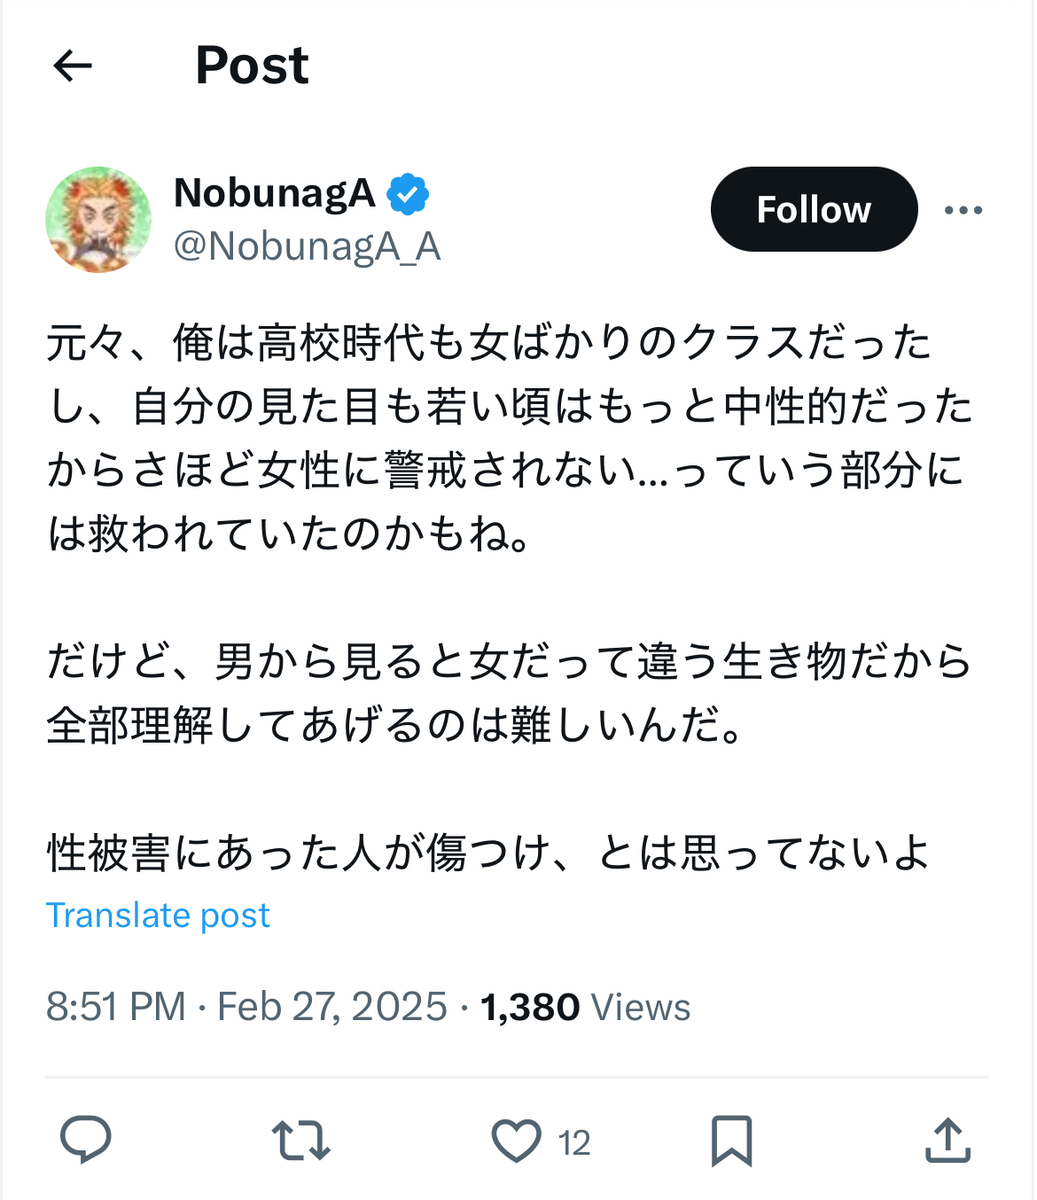This screenshot has height=1200, width=1037.
Task: View the 1,380 Views count
Action: (585, 1006)
